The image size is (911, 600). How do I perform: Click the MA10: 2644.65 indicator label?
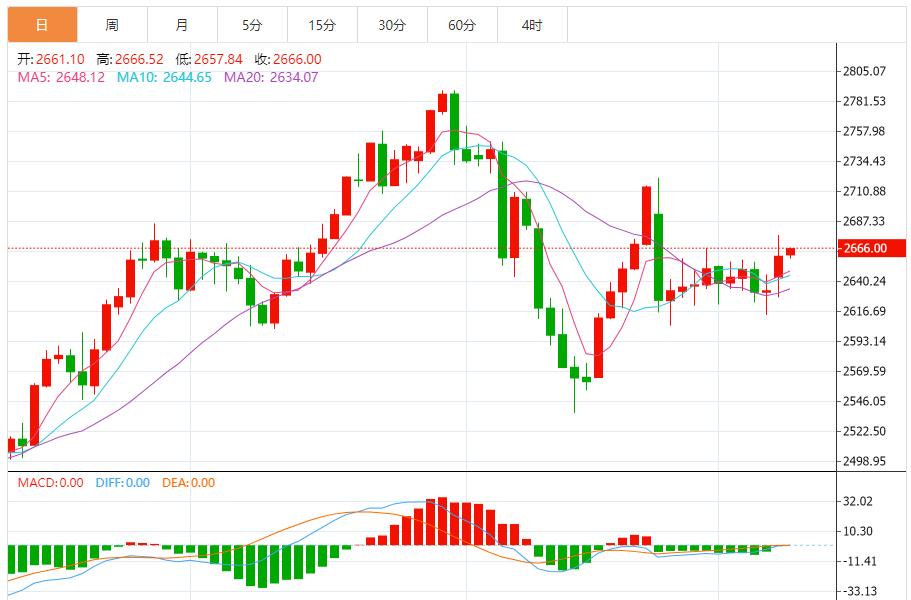164,77
